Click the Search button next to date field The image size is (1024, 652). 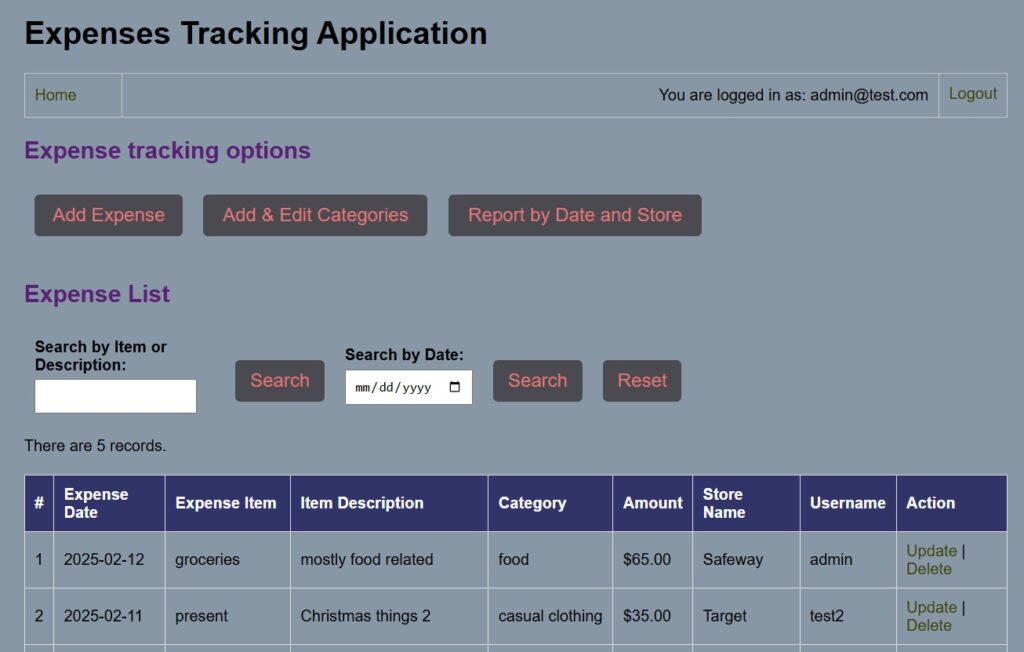(x=537, y=380)
